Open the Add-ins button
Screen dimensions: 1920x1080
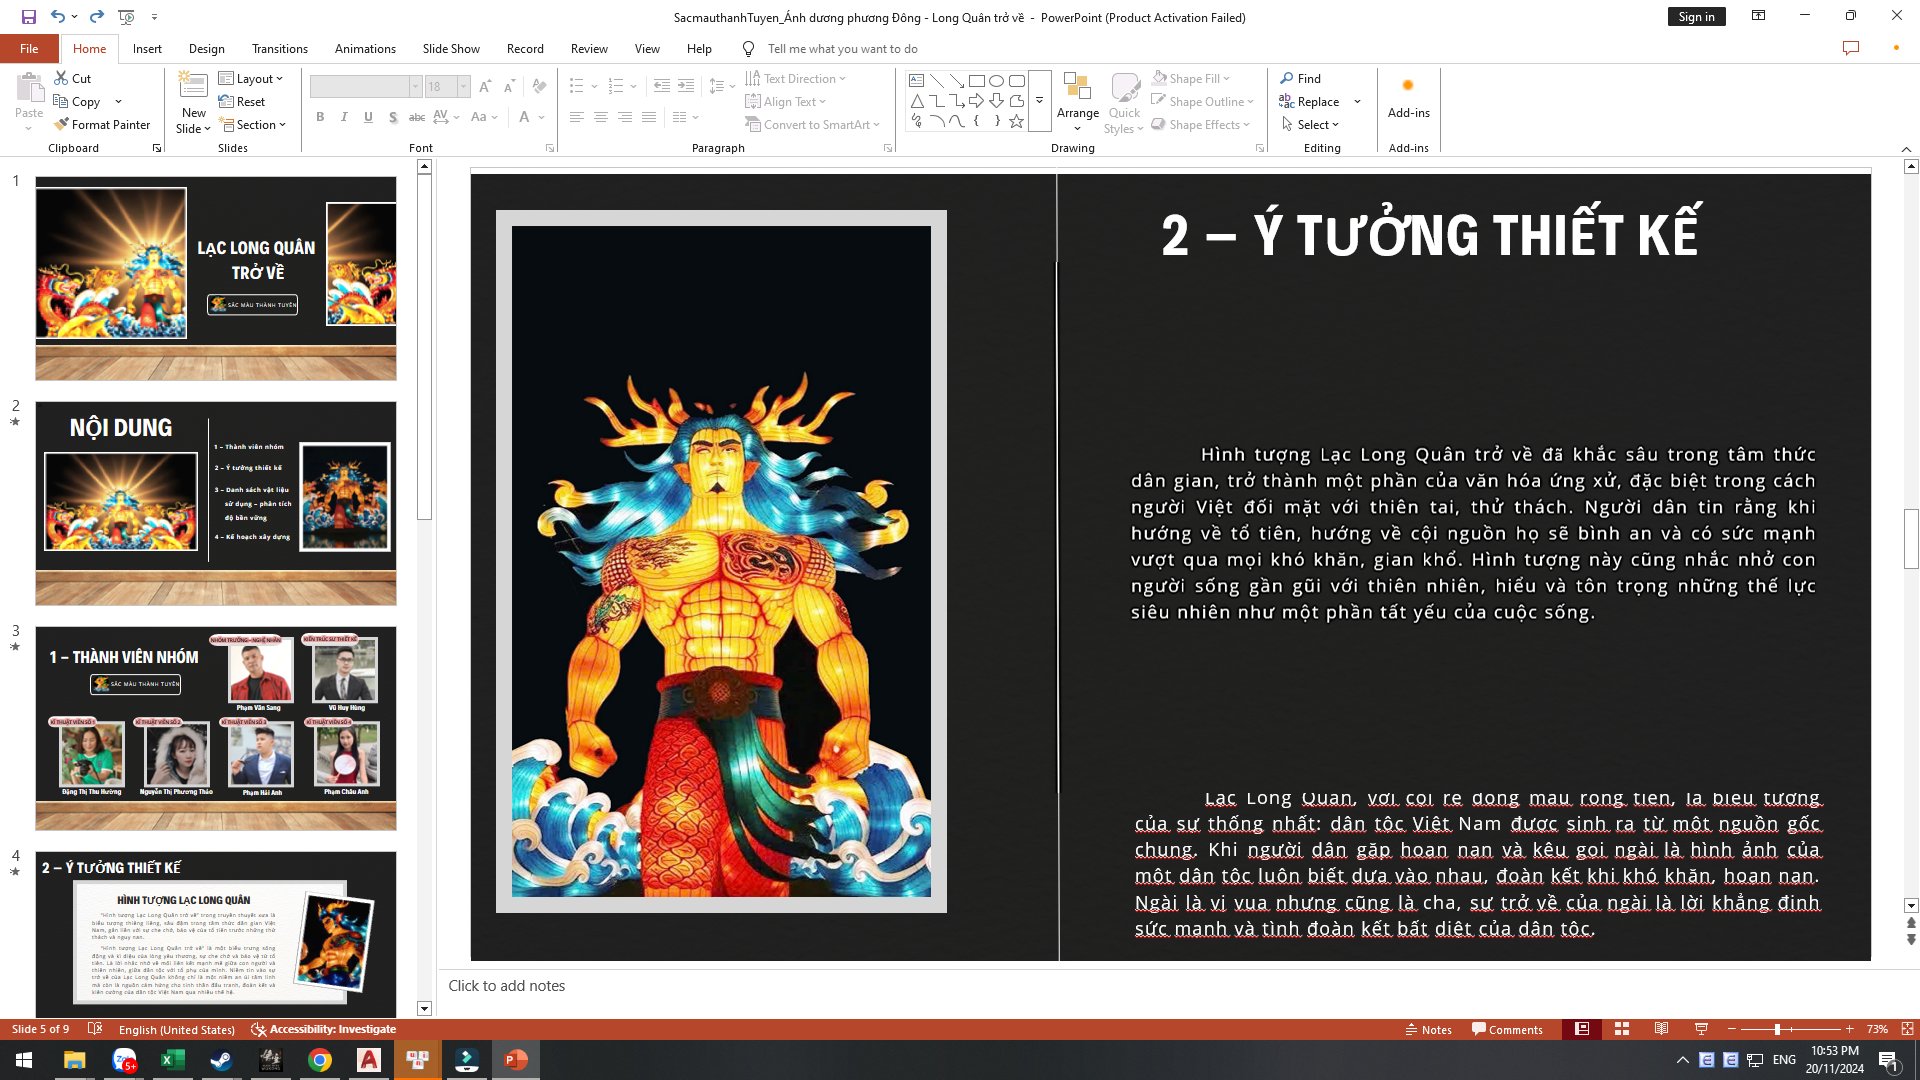point(1408,98)
